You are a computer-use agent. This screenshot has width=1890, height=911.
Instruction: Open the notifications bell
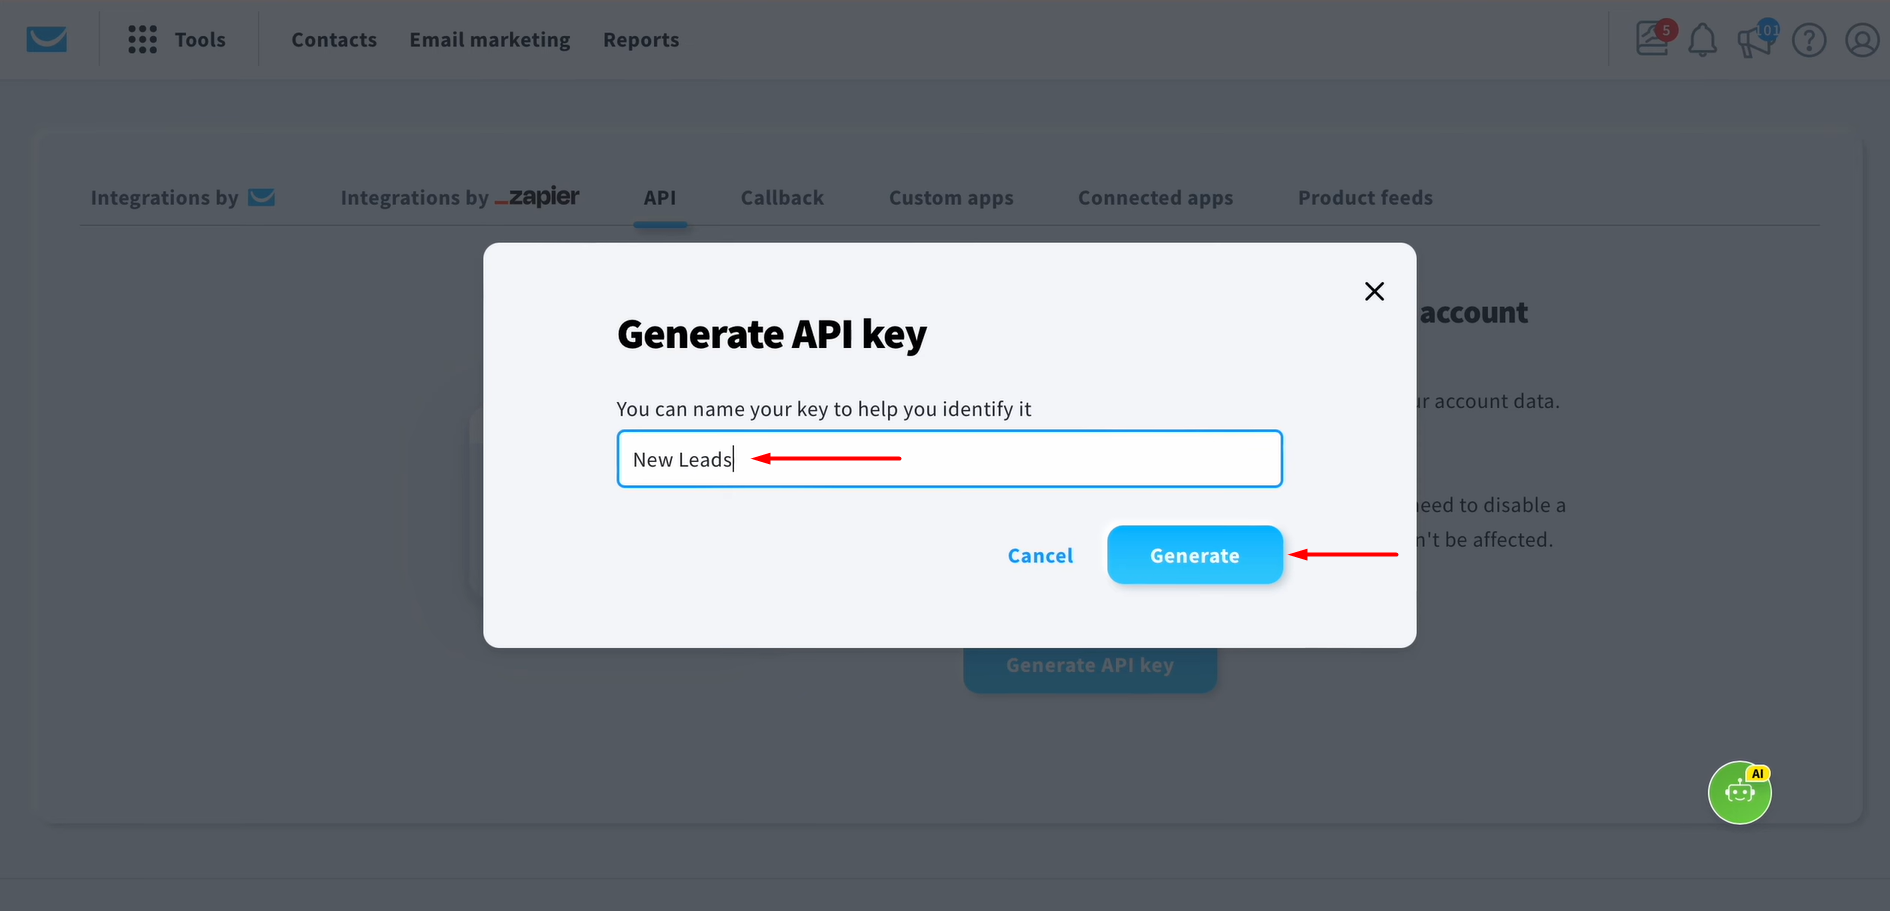(1703, 40)
